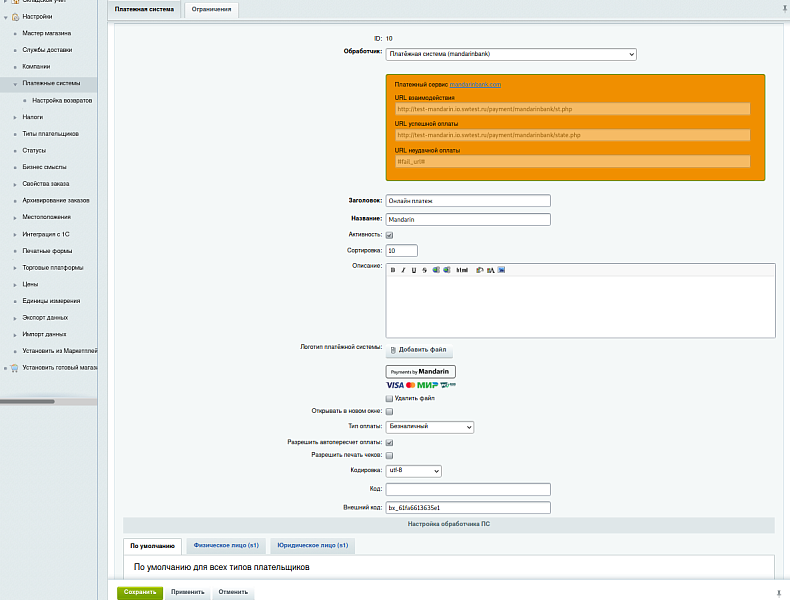This screenshot has height=600, width=790.
Task: Check the Удалить файл checkbox
Action: [x=390, y=398]
